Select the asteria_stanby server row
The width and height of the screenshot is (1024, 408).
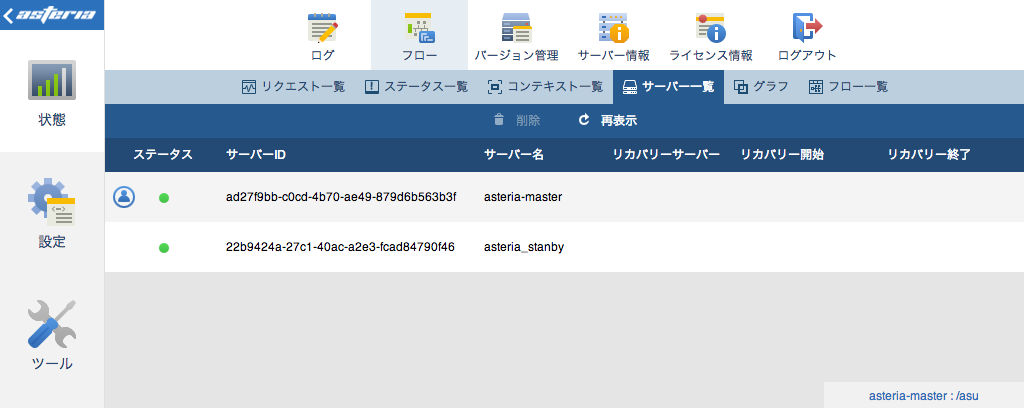point(523,247)
